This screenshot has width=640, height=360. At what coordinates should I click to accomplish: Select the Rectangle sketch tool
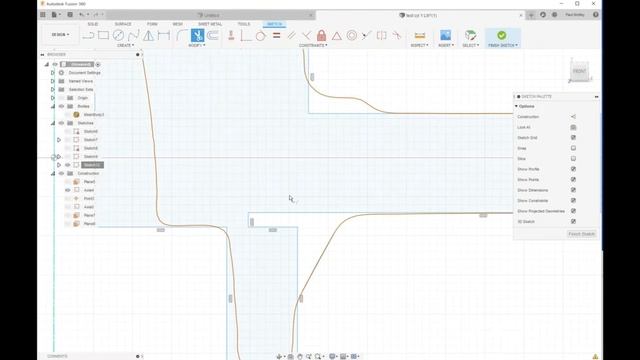click(103, 36)
